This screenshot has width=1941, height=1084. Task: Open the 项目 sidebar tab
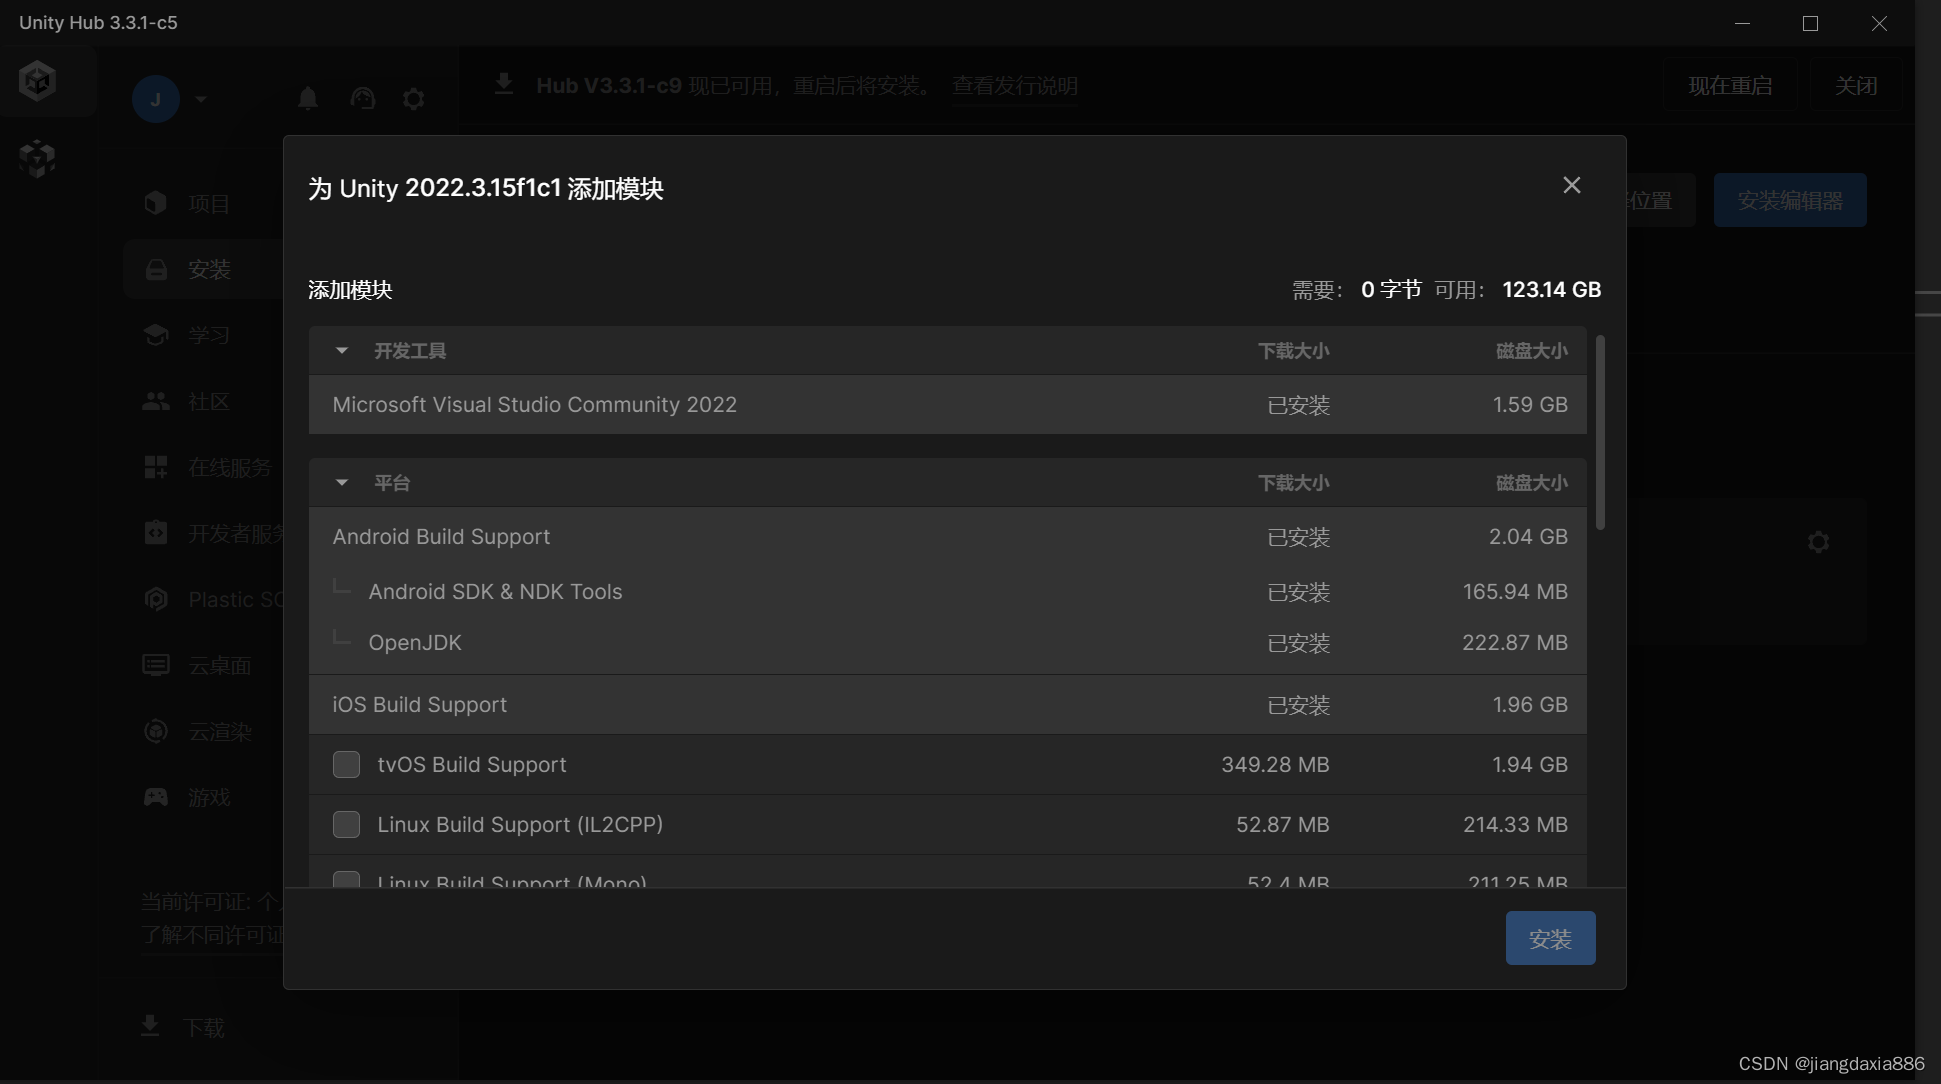(x=208, y=204)
